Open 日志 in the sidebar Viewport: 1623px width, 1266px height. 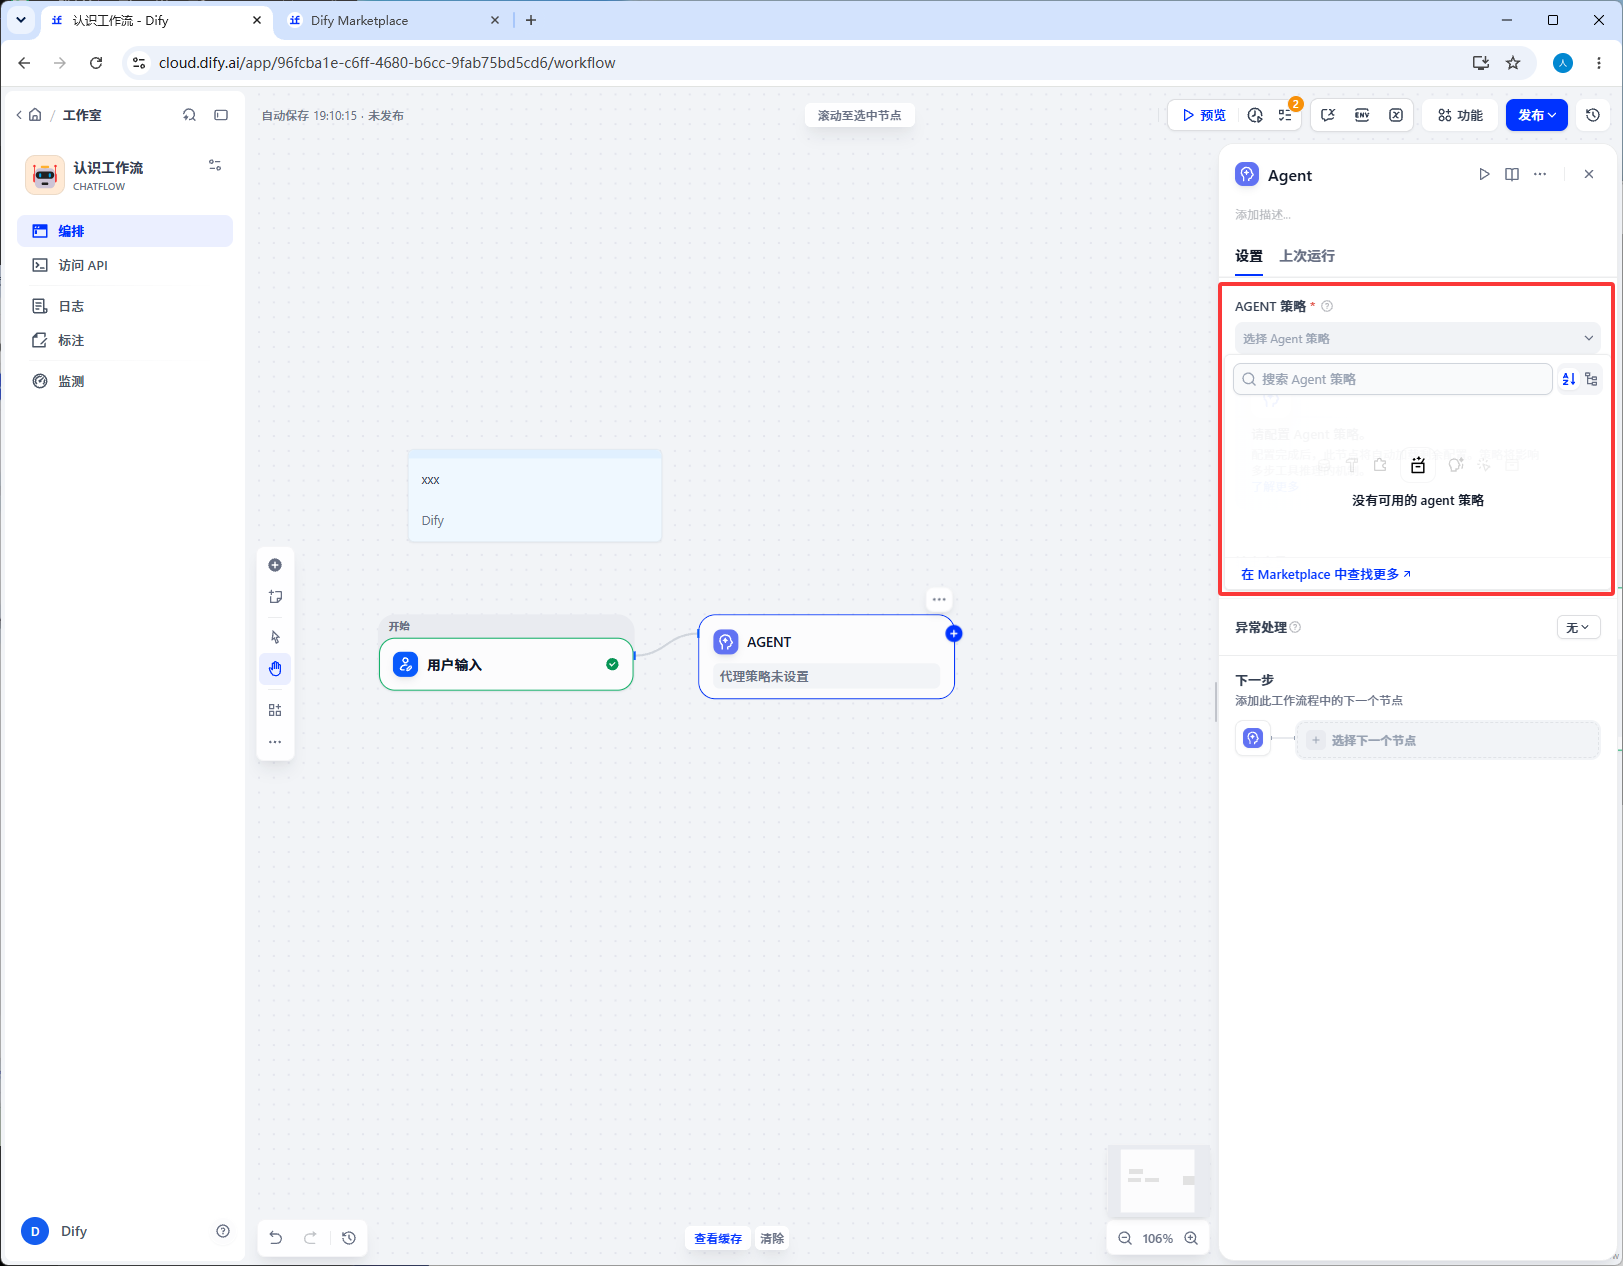pos(125,306)
